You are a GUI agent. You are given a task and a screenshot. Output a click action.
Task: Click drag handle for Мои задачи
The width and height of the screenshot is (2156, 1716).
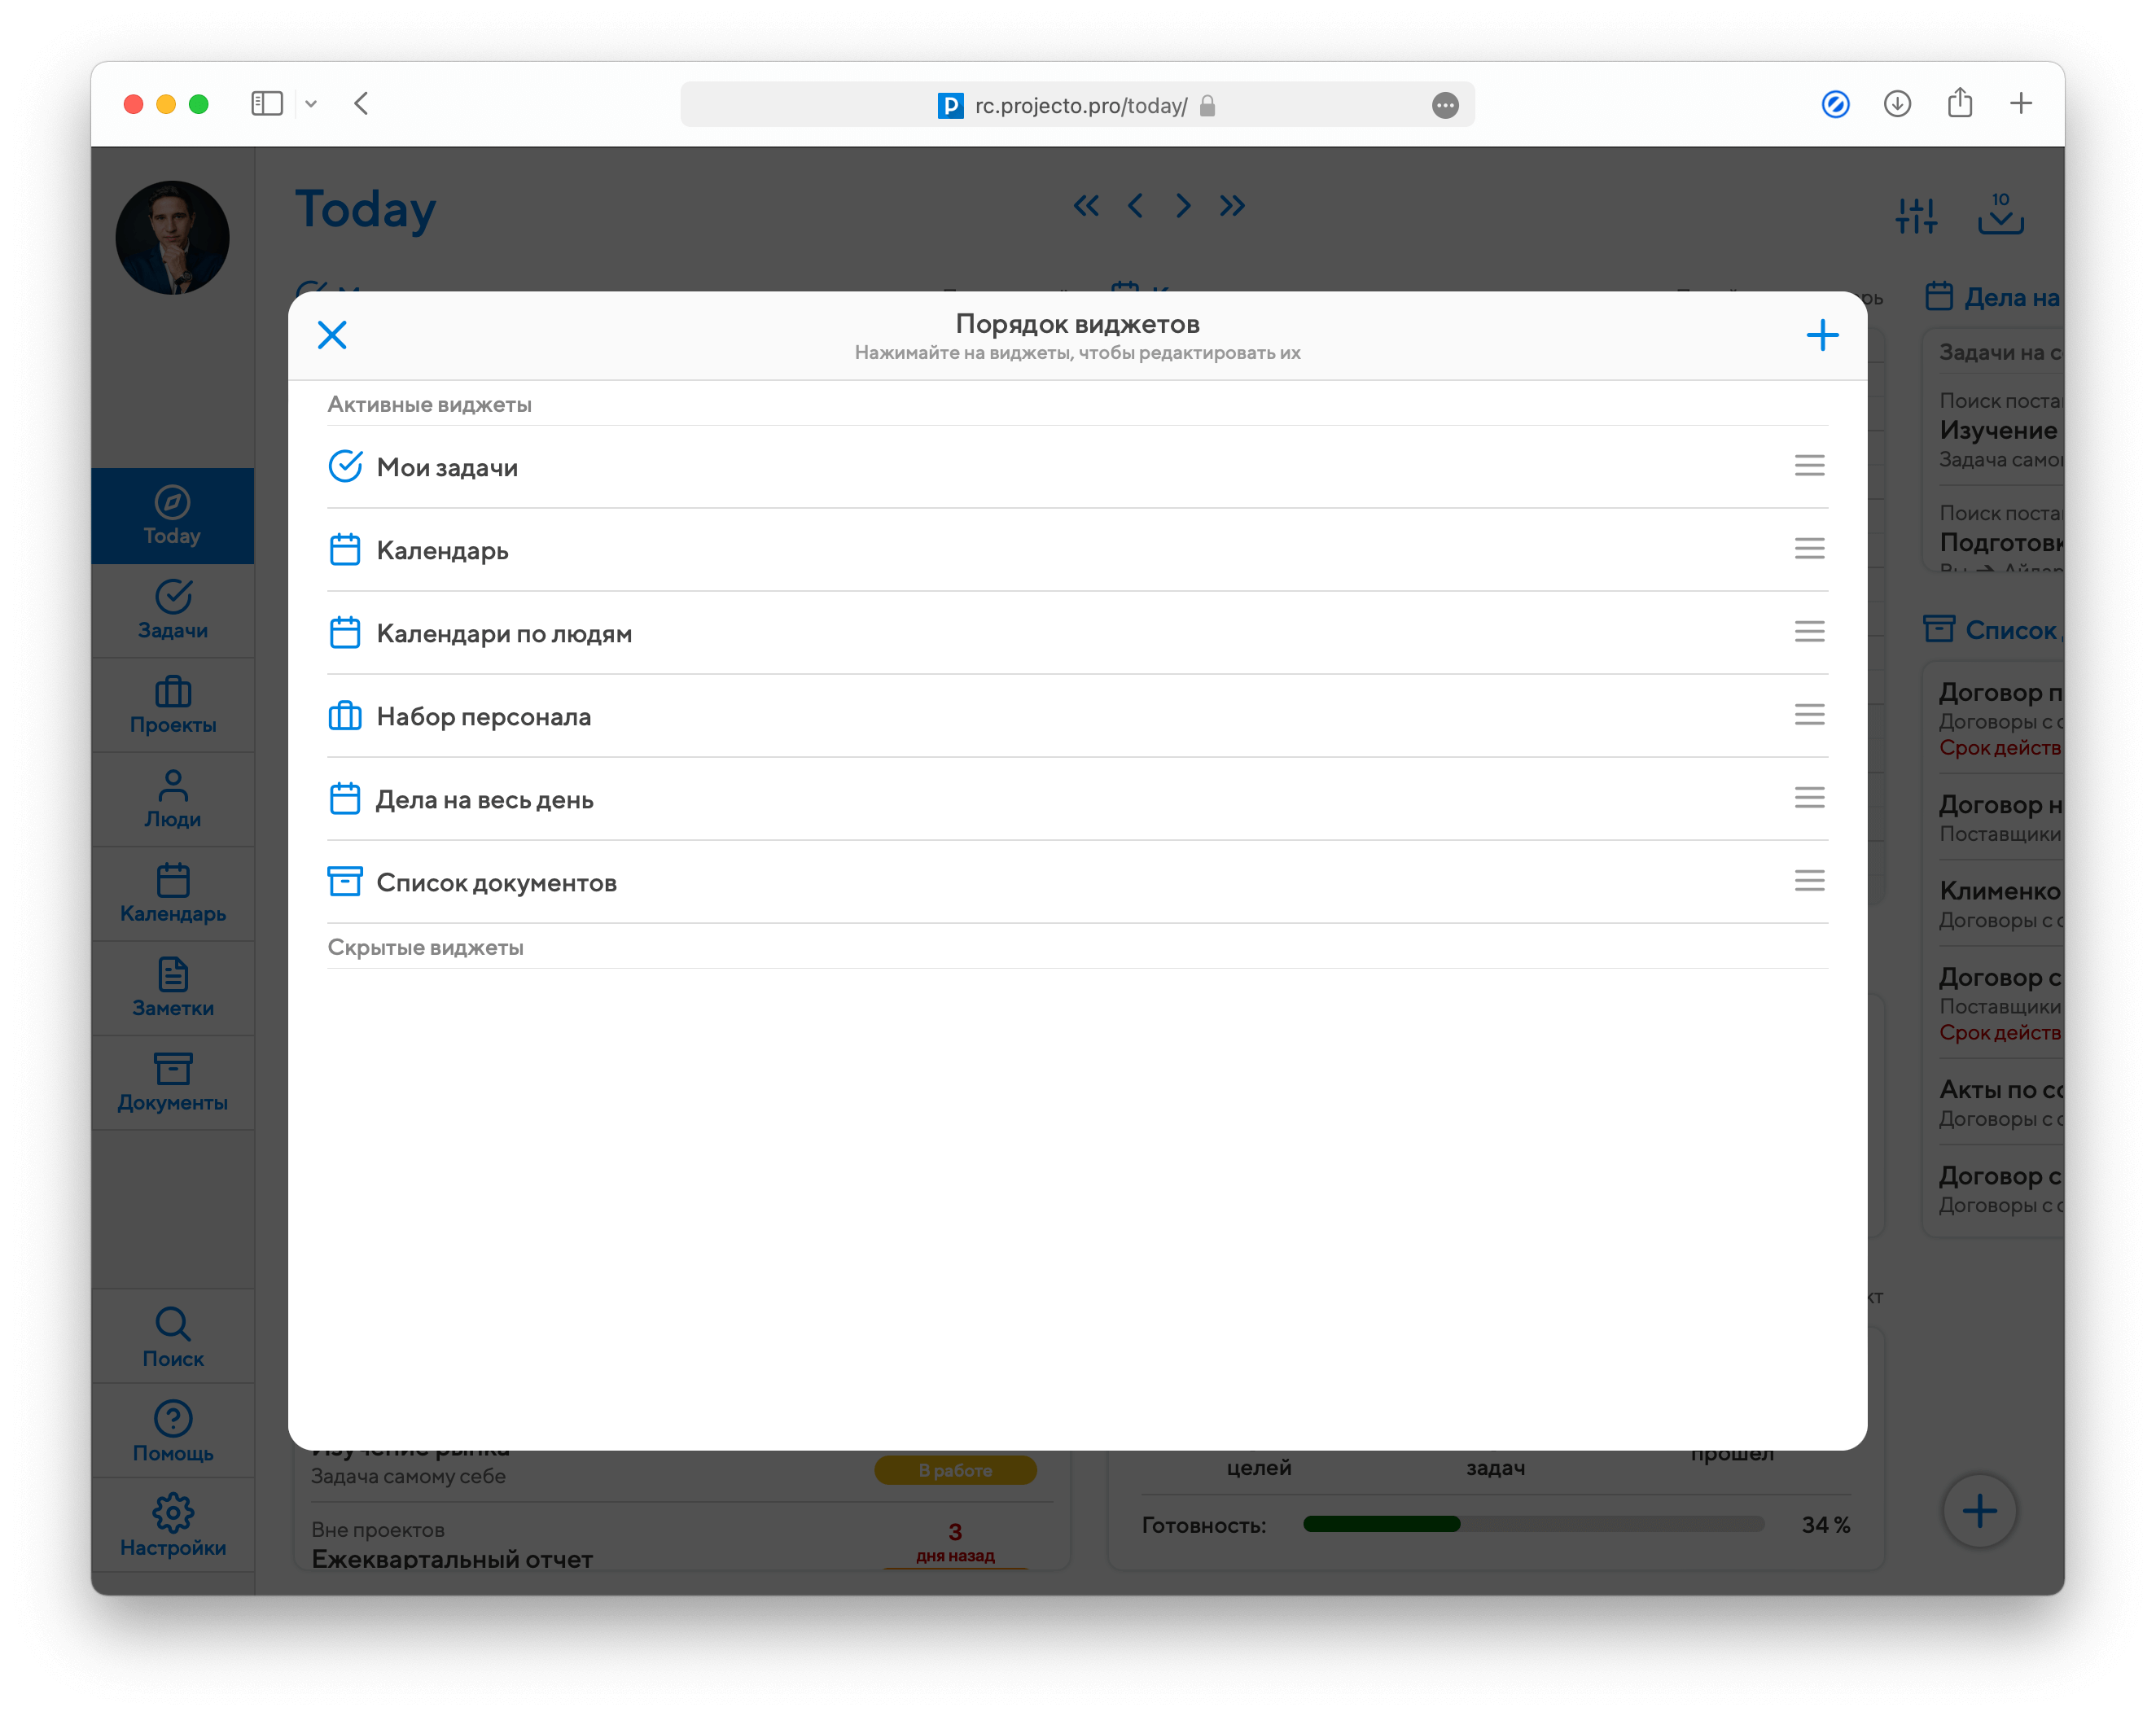coord(1809,466)
